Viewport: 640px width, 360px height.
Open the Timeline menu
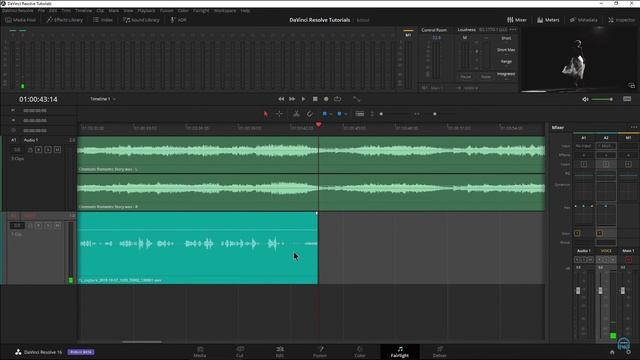[83, 11]
